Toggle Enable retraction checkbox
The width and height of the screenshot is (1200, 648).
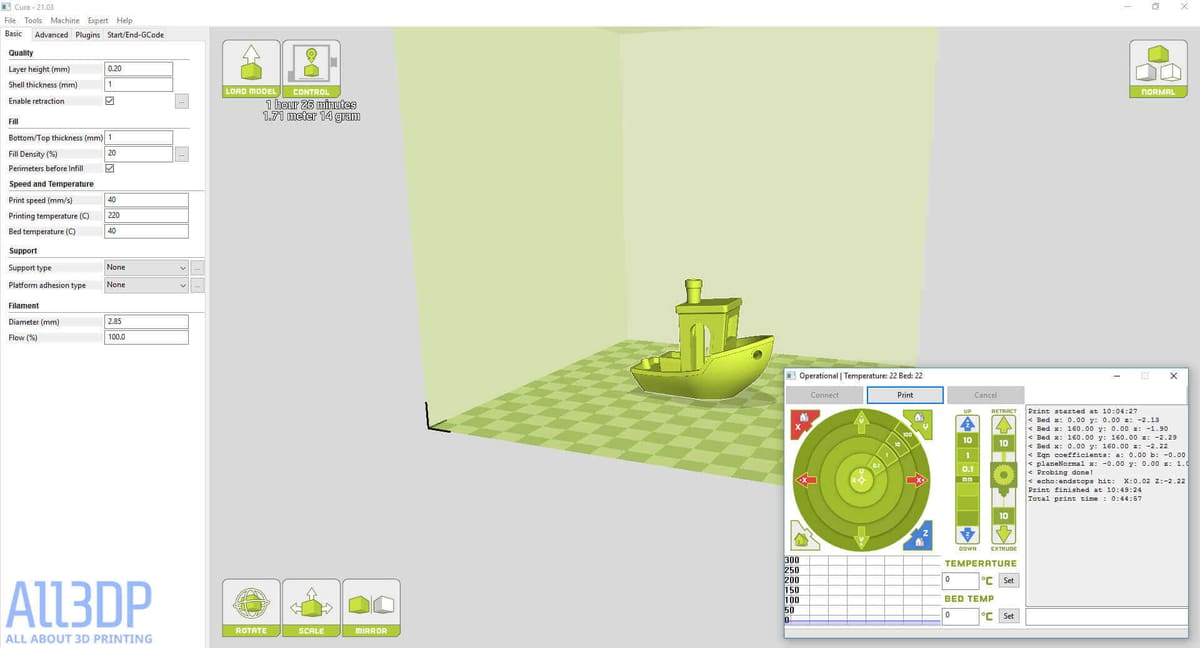110,101
